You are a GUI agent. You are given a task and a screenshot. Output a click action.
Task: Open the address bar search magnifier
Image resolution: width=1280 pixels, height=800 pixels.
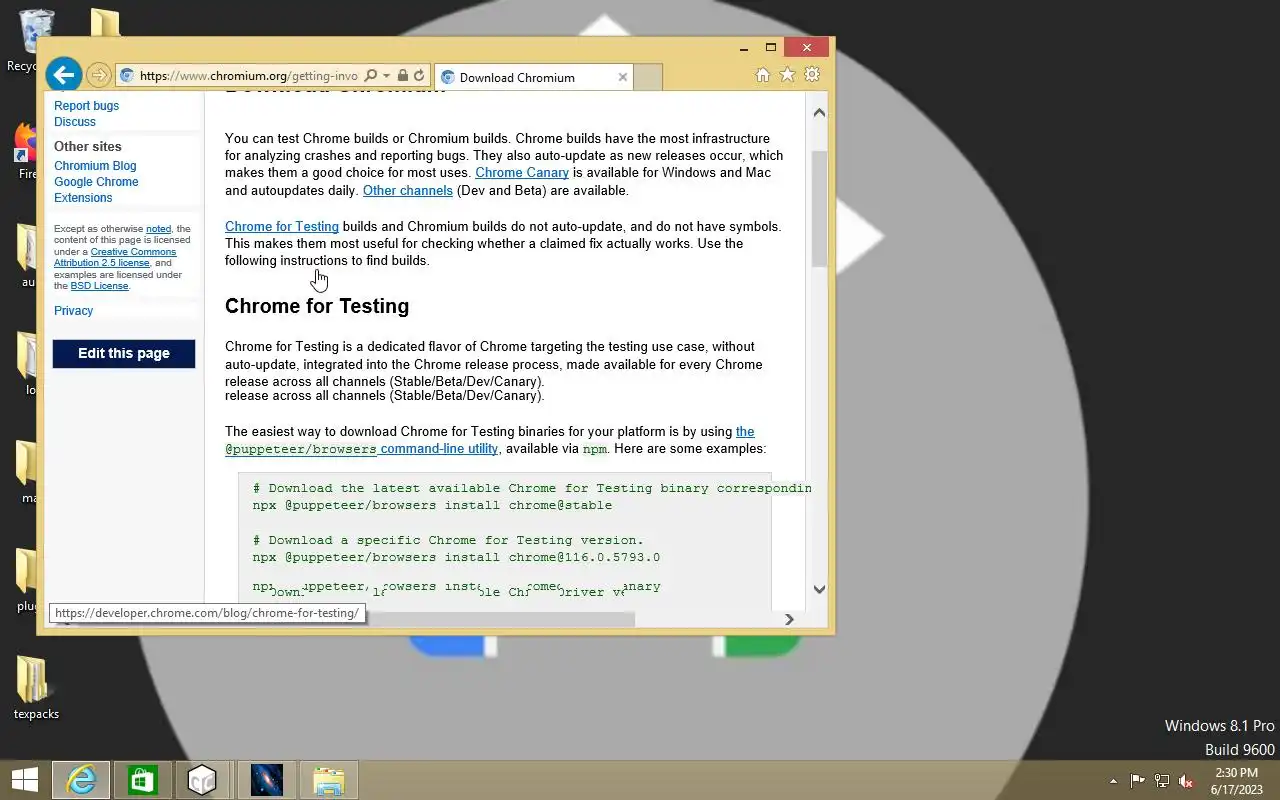click(x=371, y=76)
